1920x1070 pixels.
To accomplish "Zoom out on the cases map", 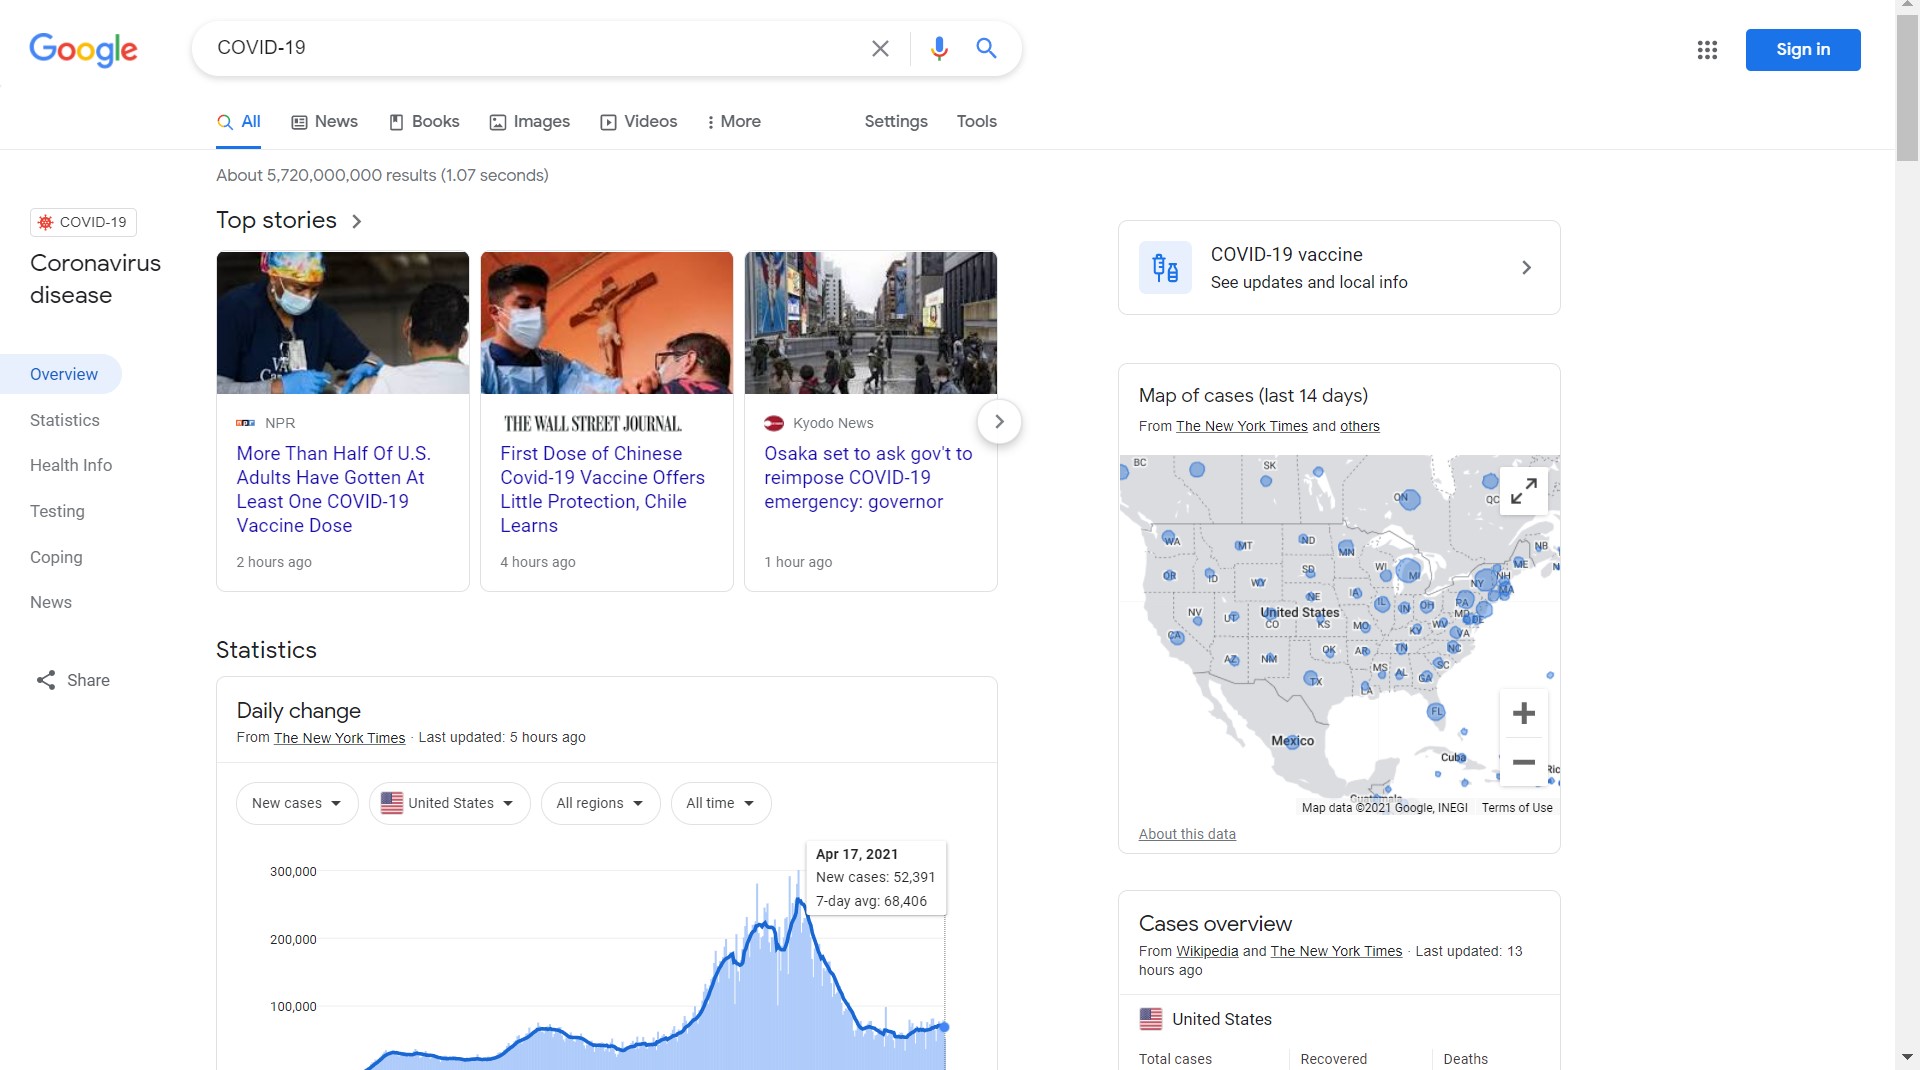I will 1524,762.
